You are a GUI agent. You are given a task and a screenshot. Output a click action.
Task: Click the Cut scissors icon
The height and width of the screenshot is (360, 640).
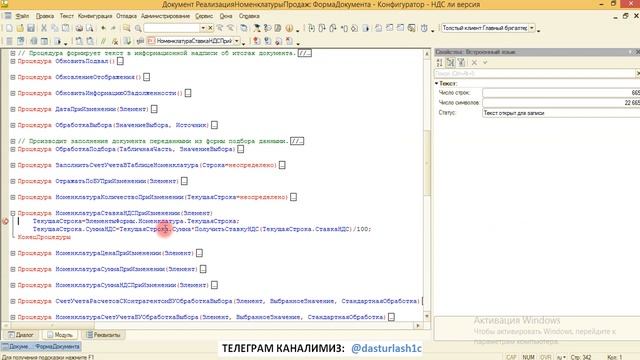[43, 28]
